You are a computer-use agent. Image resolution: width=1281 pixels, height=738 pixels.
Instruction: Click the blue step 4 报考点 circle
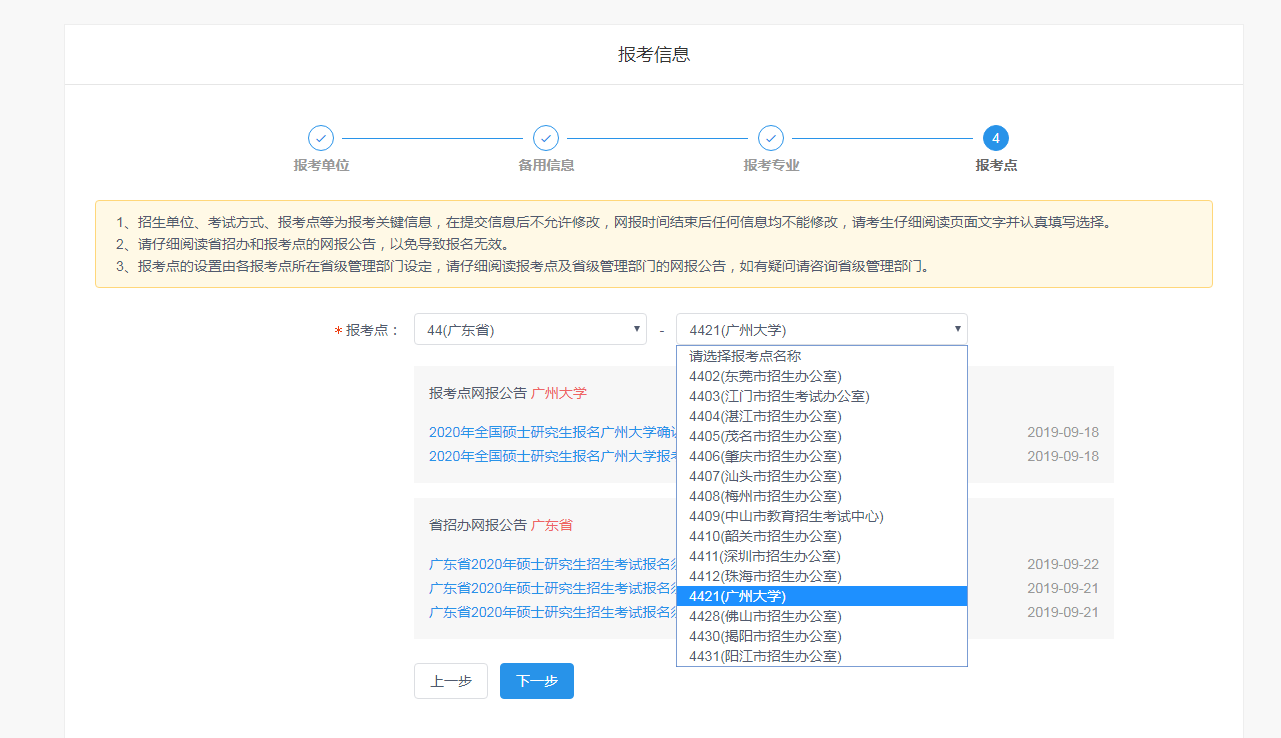pyautogui.click(x=996, y=137)
